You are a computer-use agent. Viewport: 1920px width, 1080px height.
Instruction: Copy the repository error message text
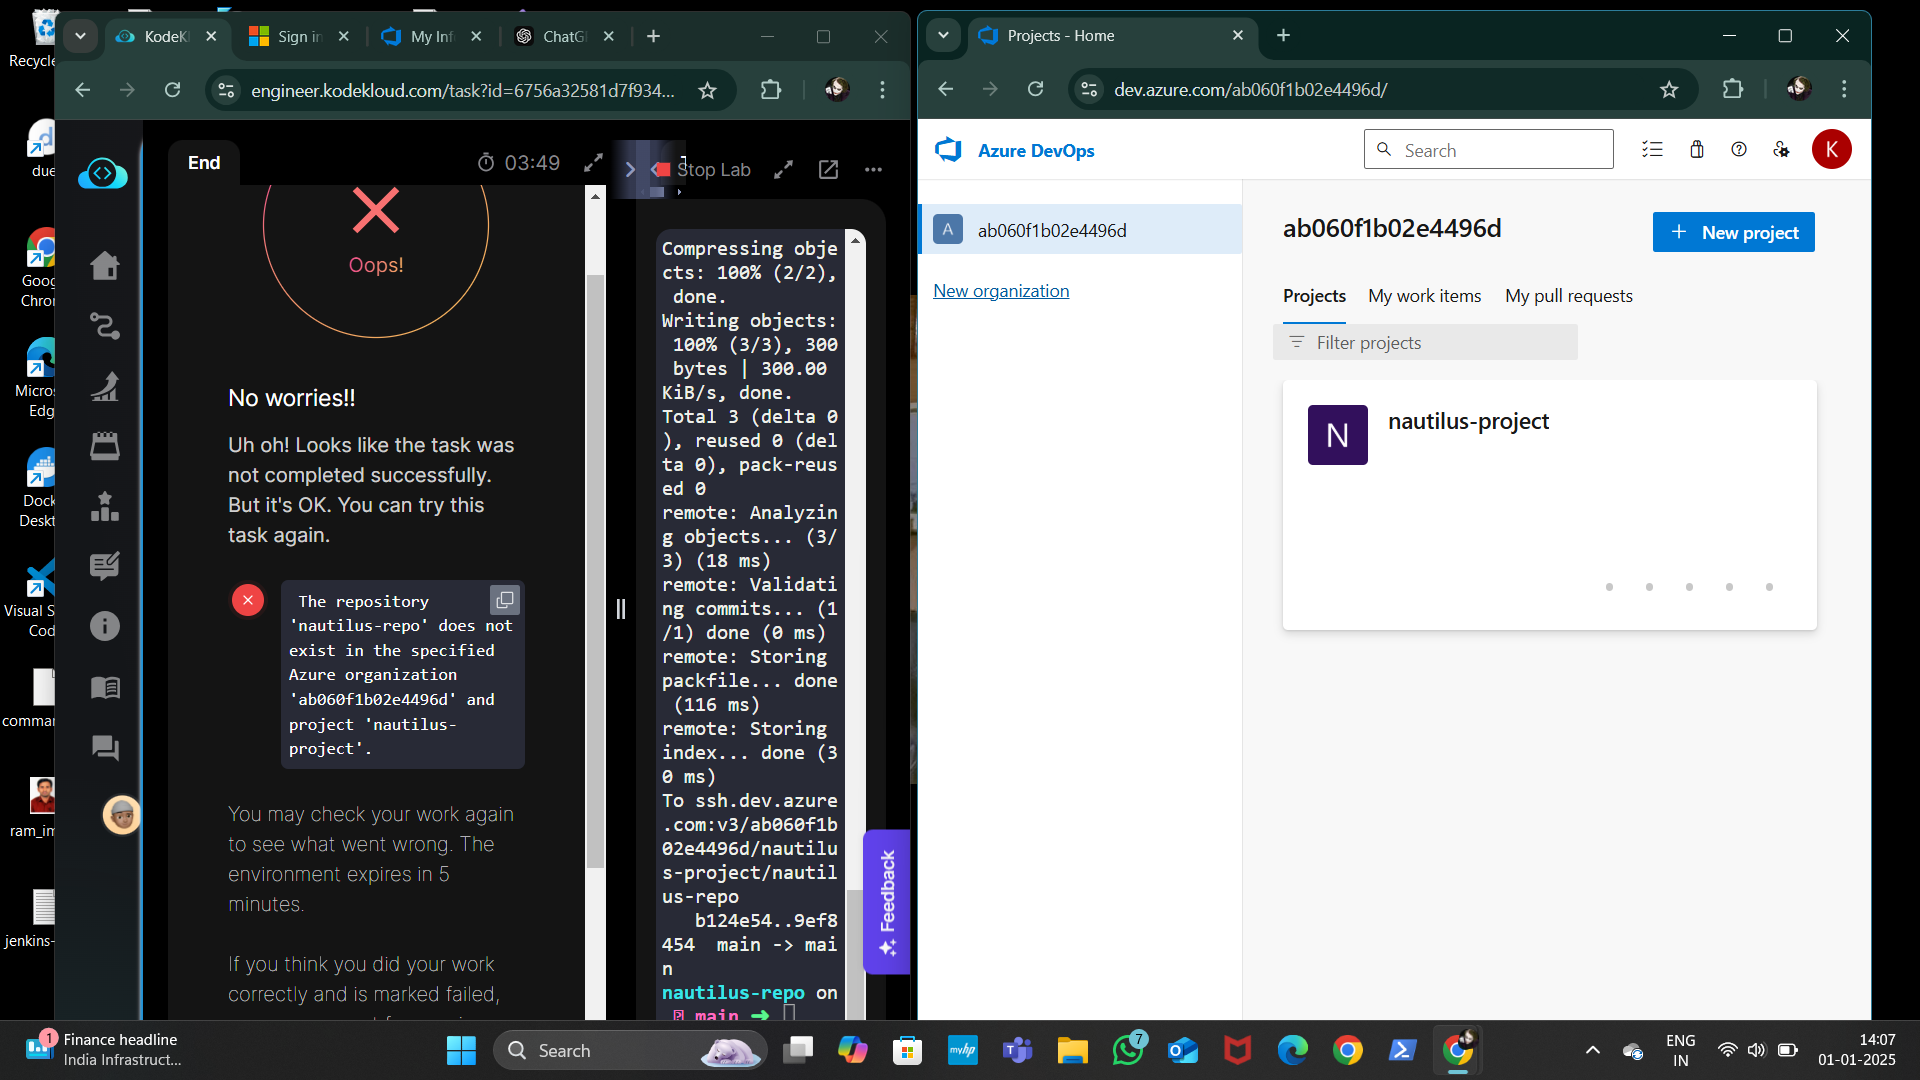coord(505,600)
